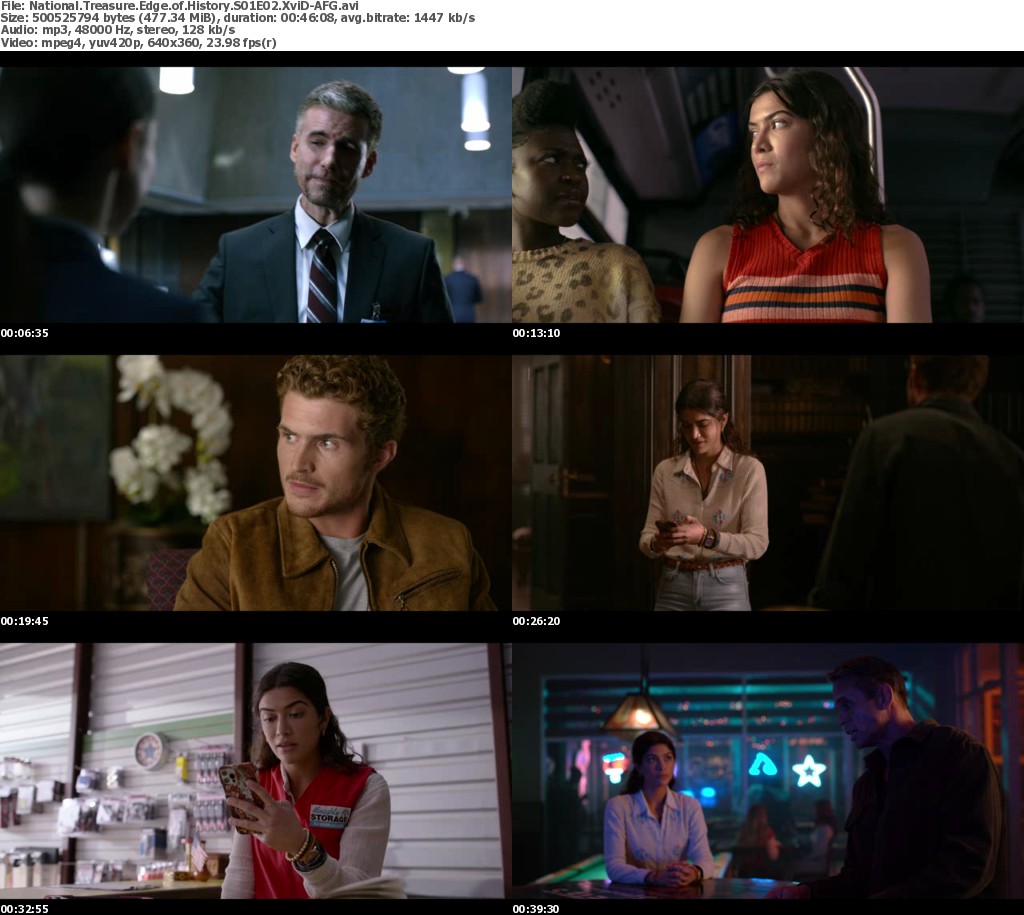Open the 00:19:45 frame with suede jacket
The image size is (1024, 915).
pos(255,482)
